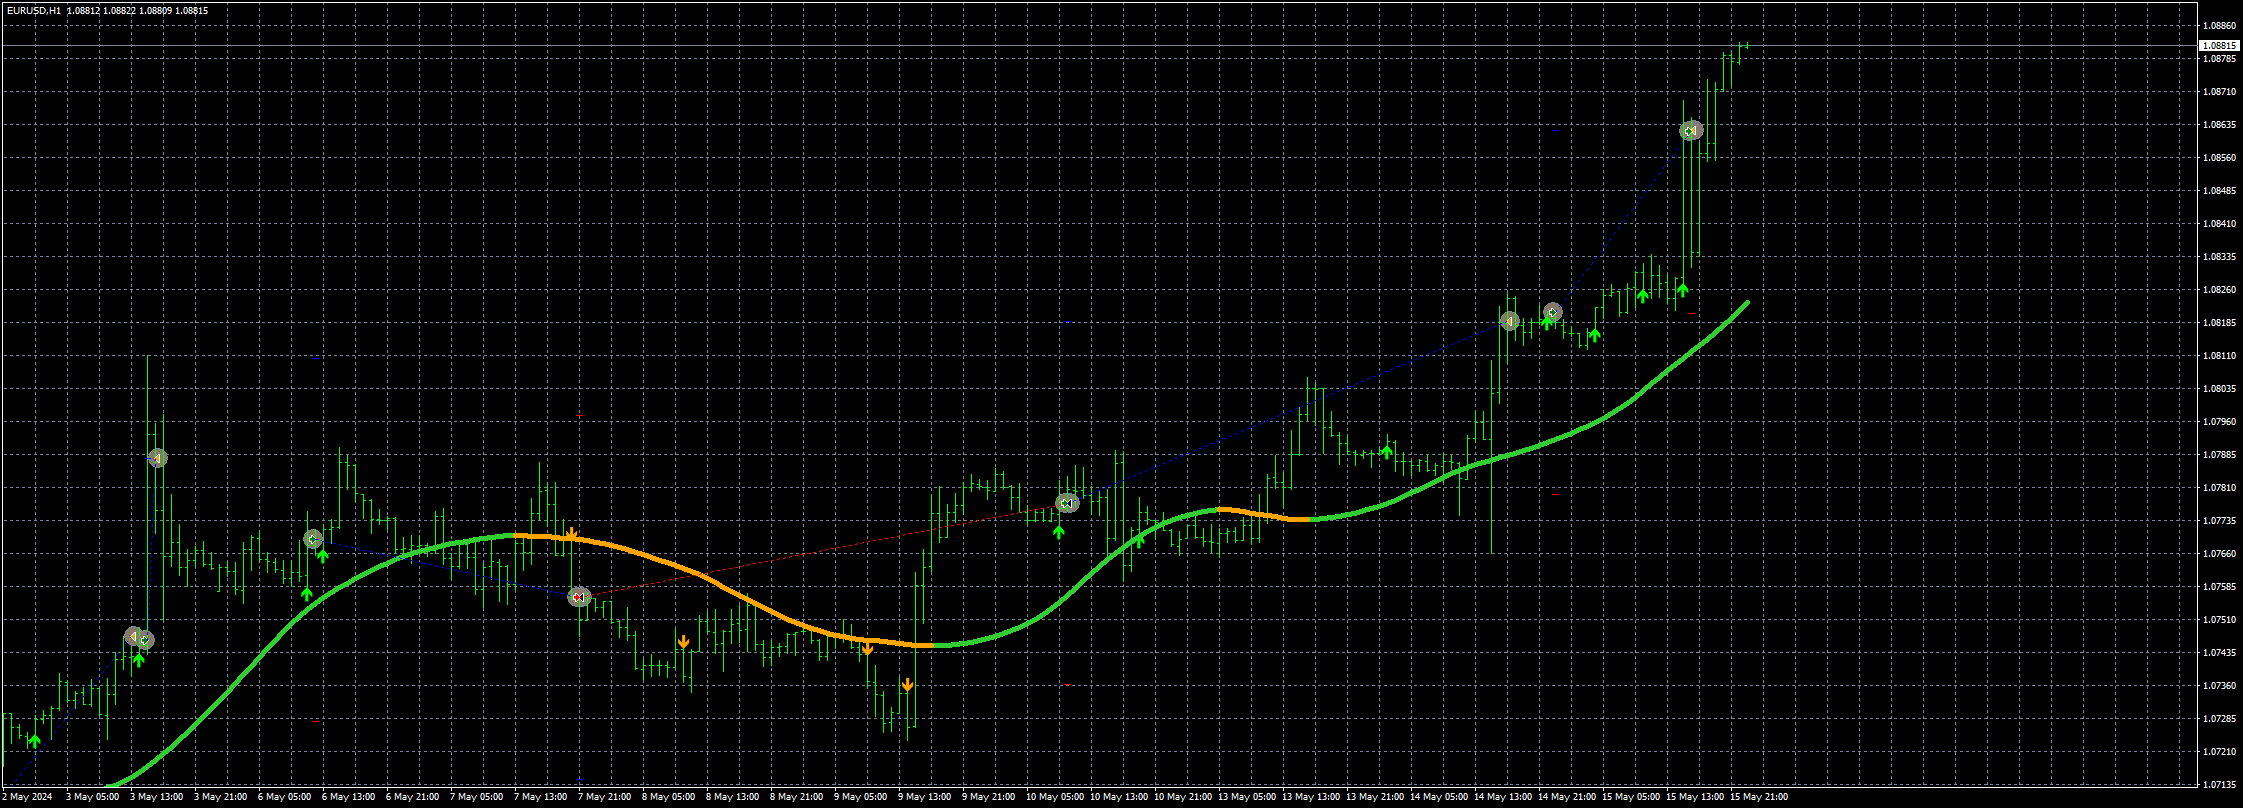Click the trade marker at the 1.08635 level
Image resolution: width=2243 pixels, height=808 pixels.
pos(1690,131)
